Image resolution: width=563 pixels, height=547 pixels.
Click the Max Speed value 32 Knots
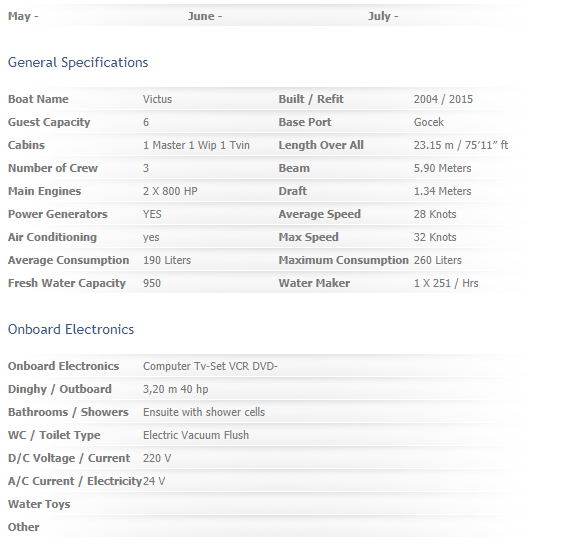[435, 237]
